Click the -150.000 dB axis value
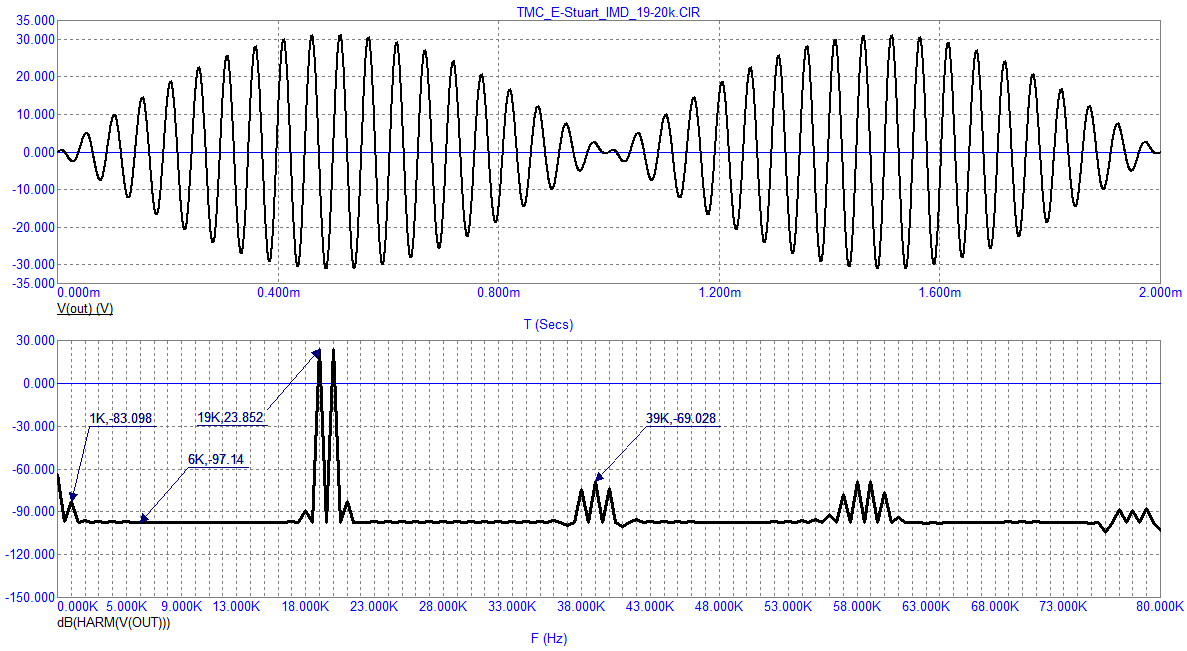1187x651 pixels. tap(30, 597)
